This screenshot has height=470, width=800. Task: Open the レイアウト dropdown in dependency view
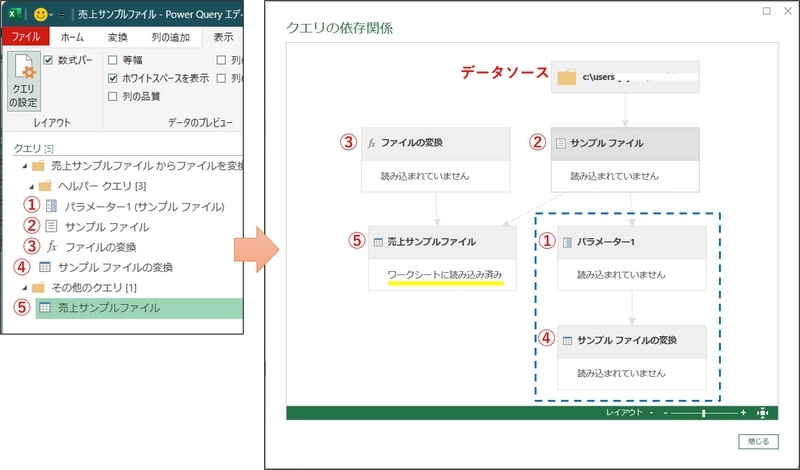tap(630, 412)
